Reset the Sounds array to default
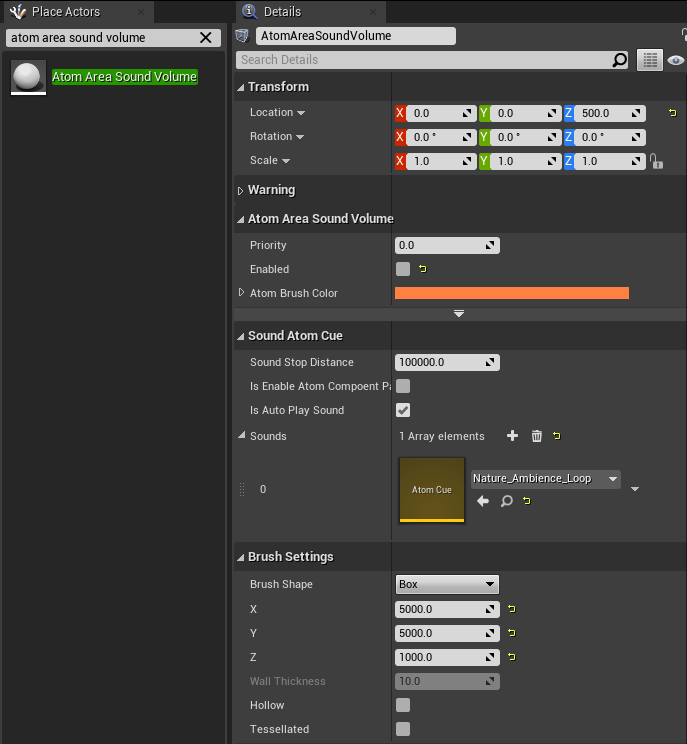The image size is (687, 744). tap(557, 436)
